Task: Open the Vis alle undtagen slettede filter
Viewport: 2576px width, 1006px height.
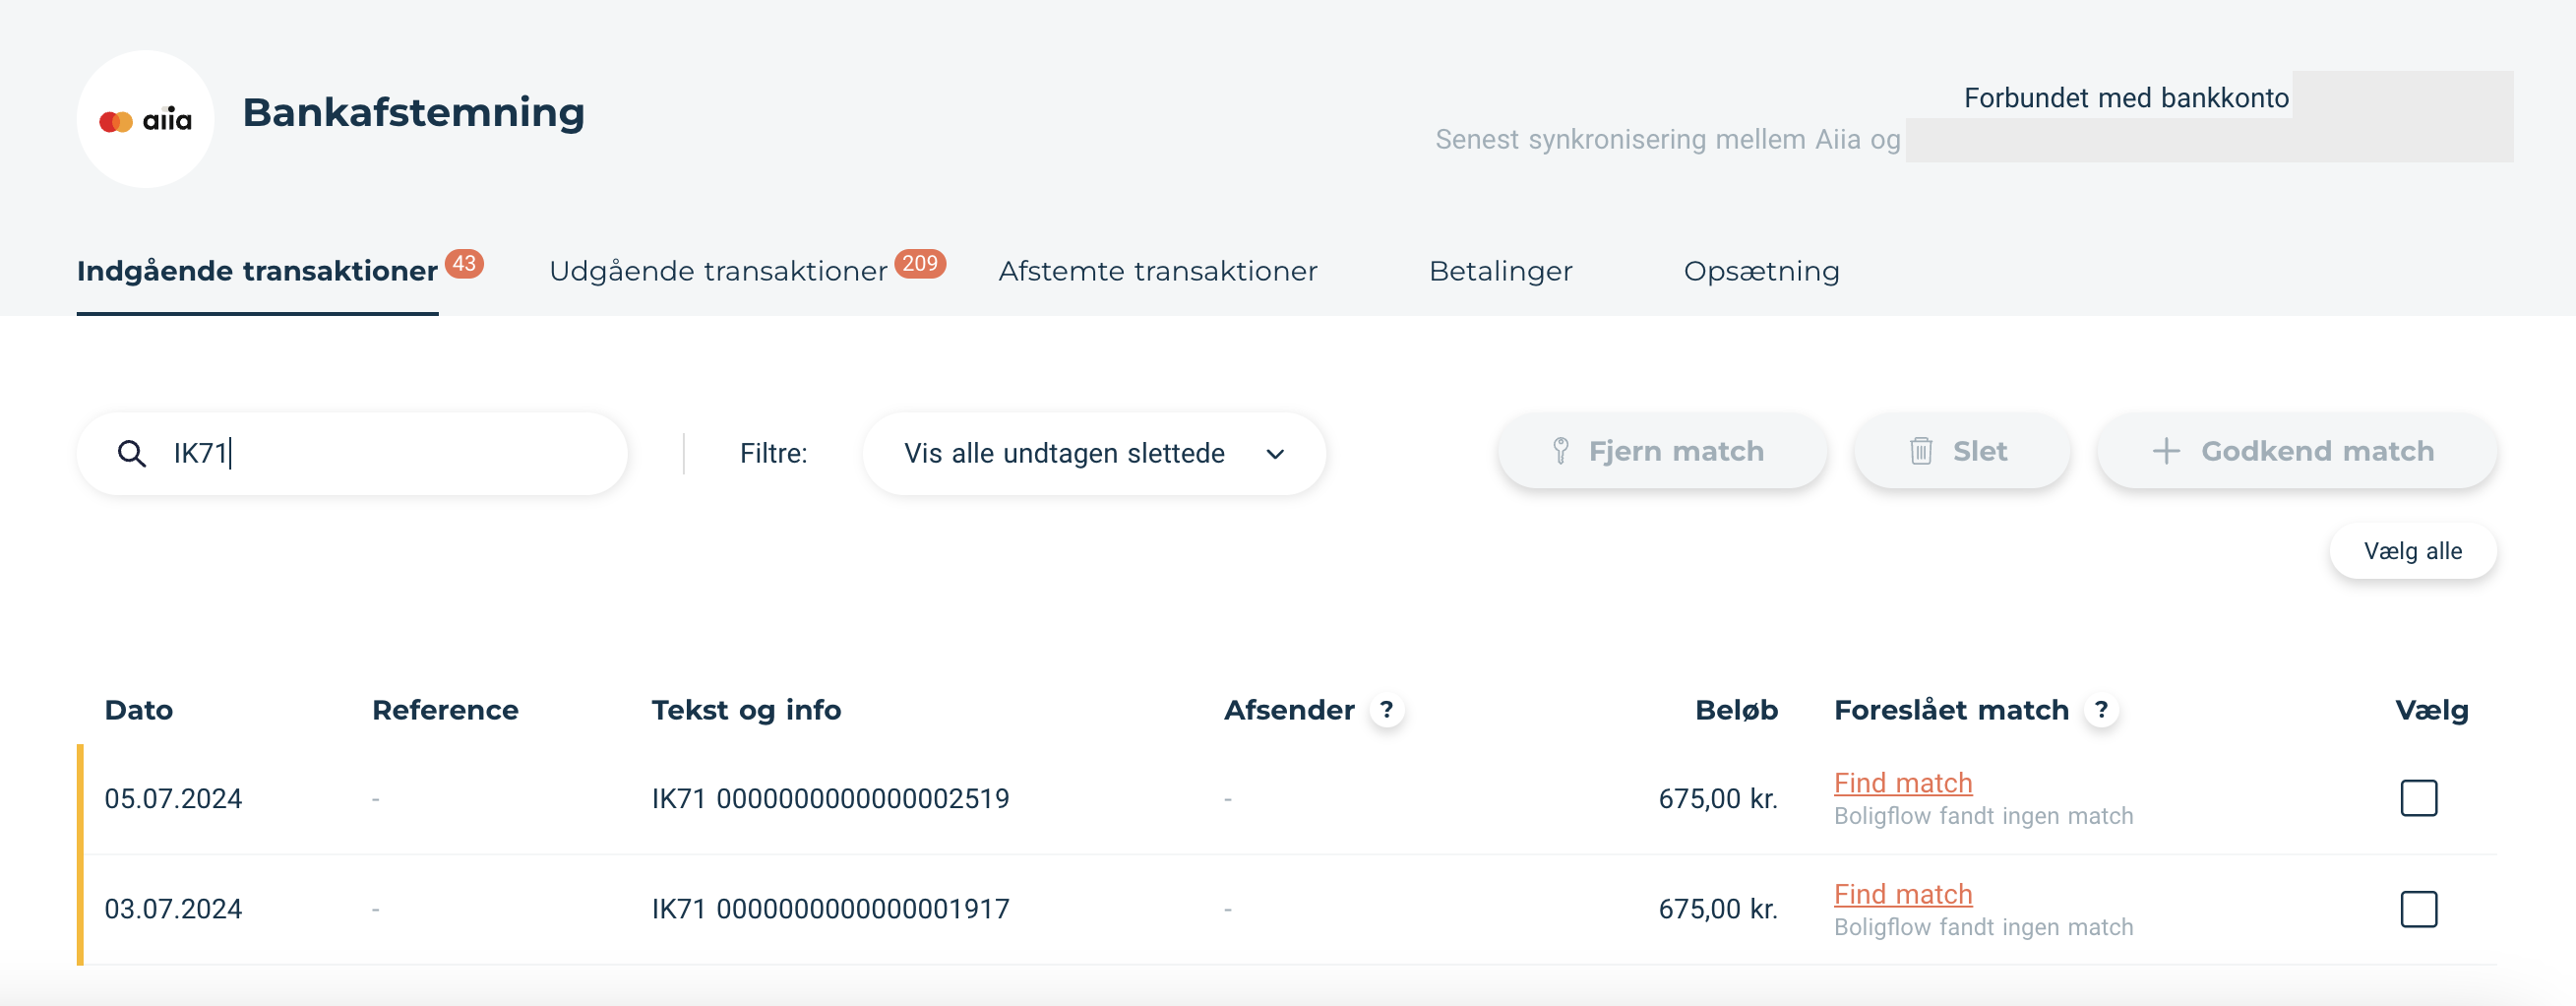Action: (1064, 453)
